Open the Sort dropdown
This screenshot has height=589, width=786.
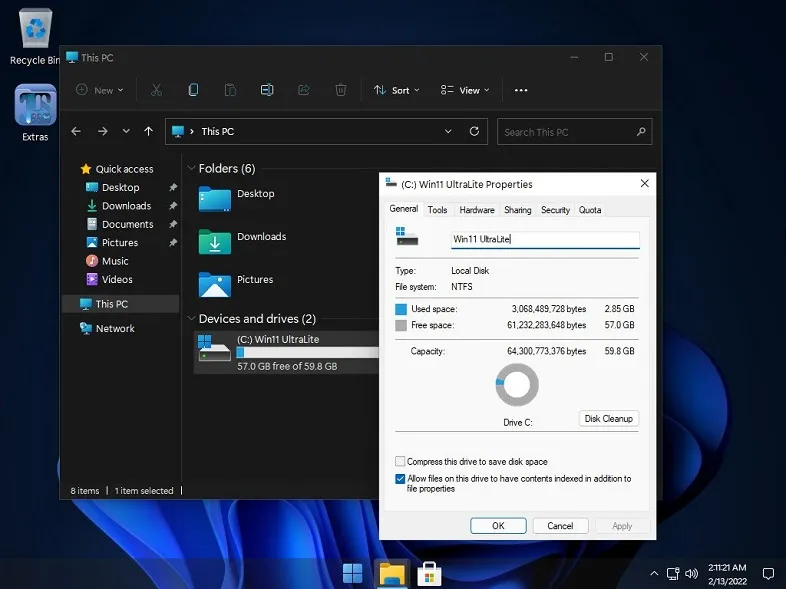pyautogui.click(x=397, y=90)
